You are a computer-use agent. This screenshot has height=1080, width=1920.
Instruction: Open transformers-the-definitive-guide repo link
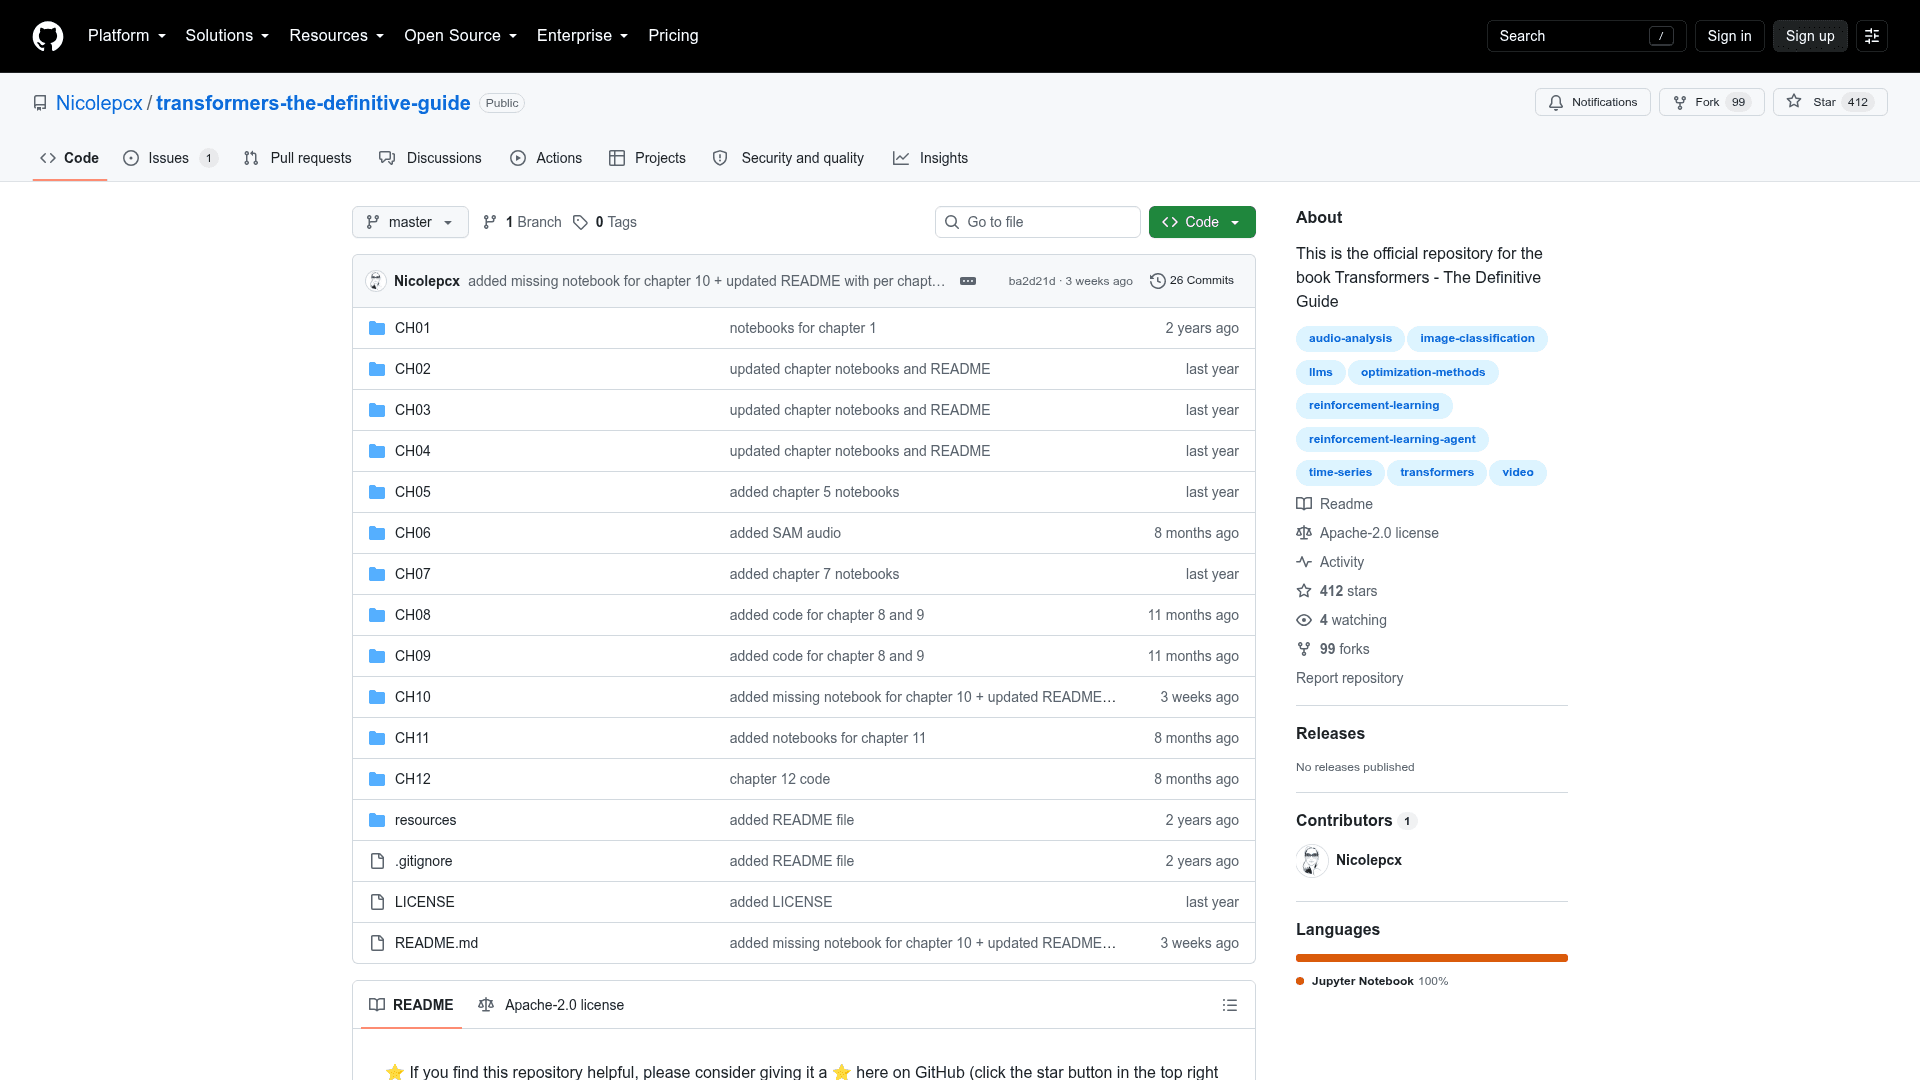(x=313, y=103)
